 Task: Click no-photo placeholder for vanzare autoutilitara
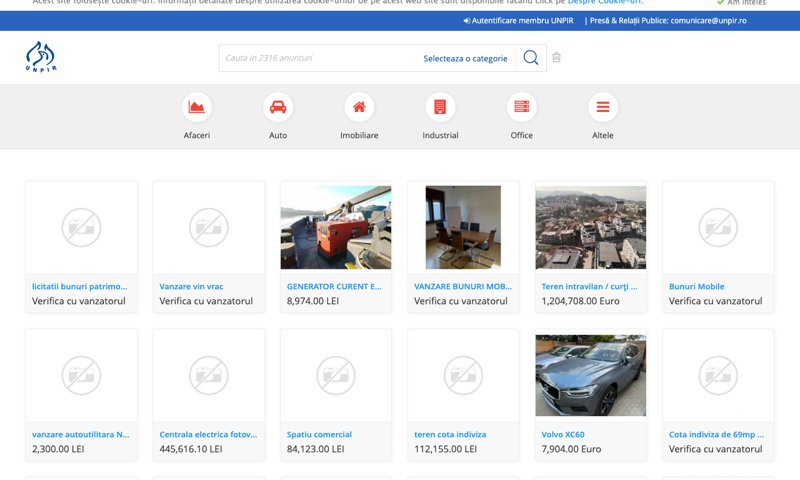click(x=81, y=375)
